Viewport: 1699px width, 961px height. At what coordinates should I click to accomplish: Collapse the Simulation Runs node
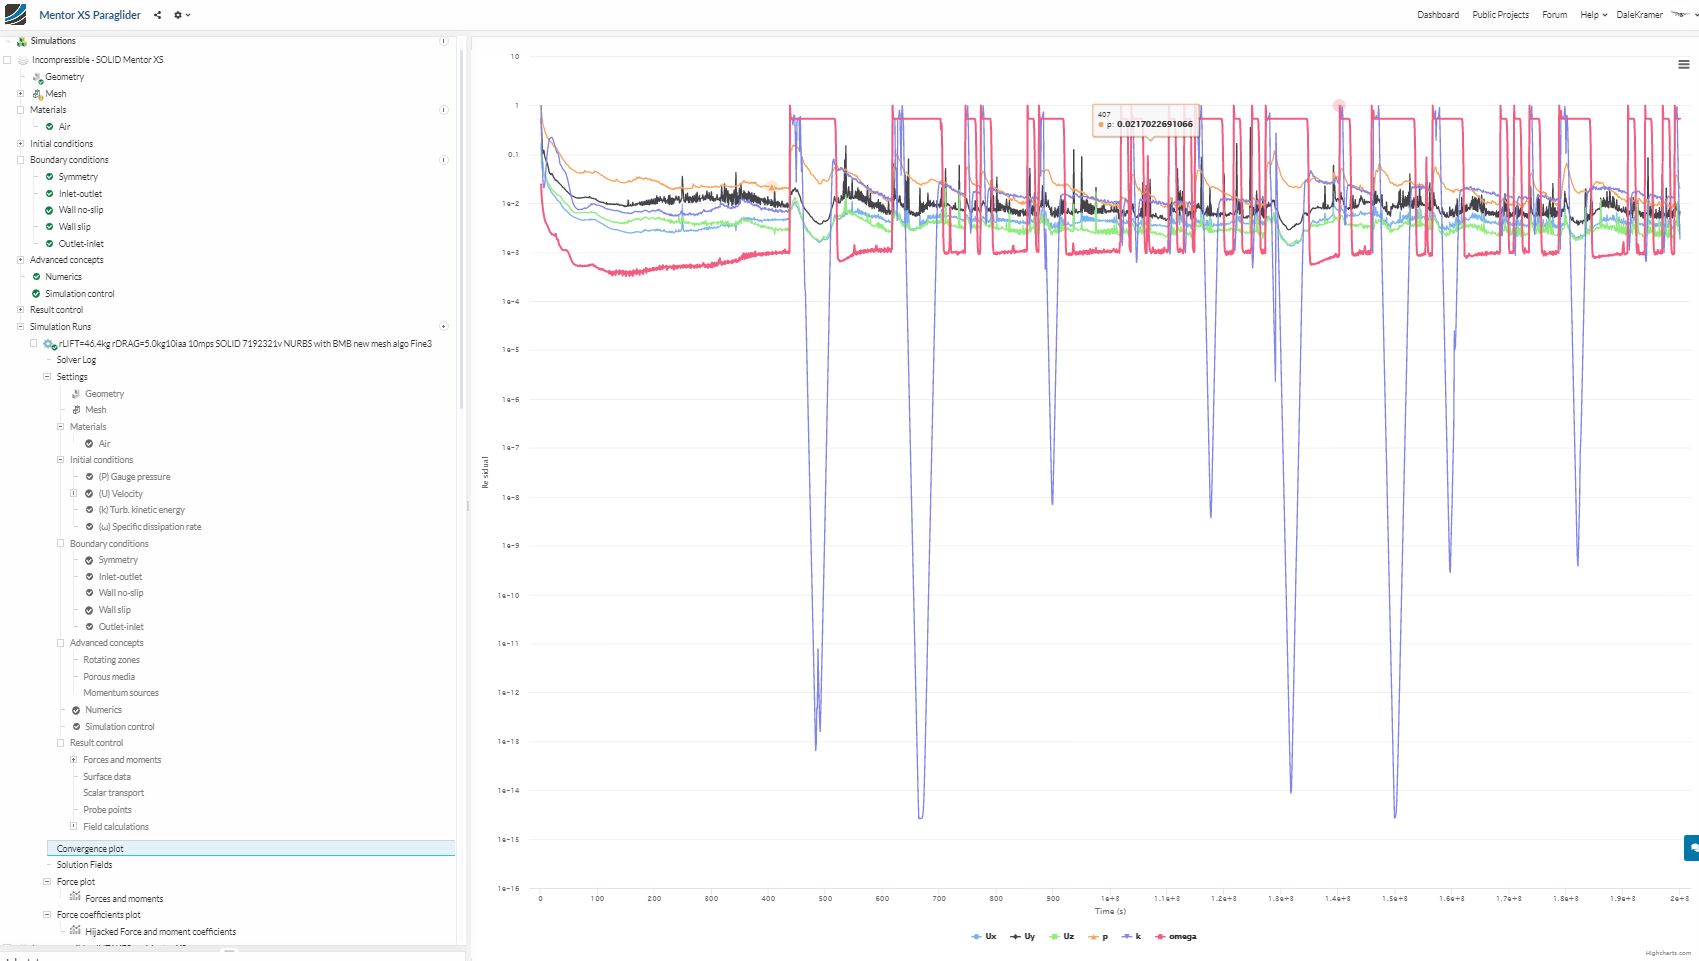(x=20, y=326)
